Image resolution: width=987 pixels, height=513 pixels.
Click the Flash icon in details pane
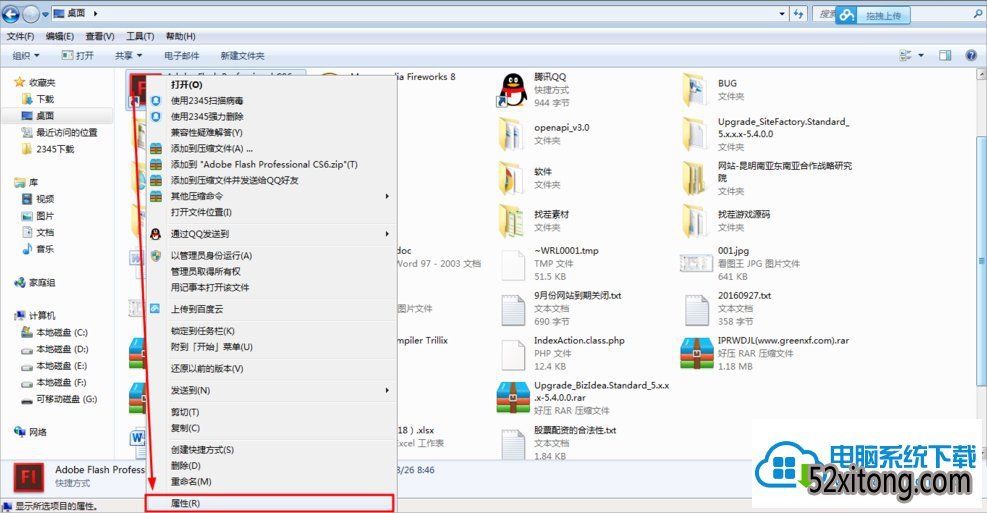[28, 476]
